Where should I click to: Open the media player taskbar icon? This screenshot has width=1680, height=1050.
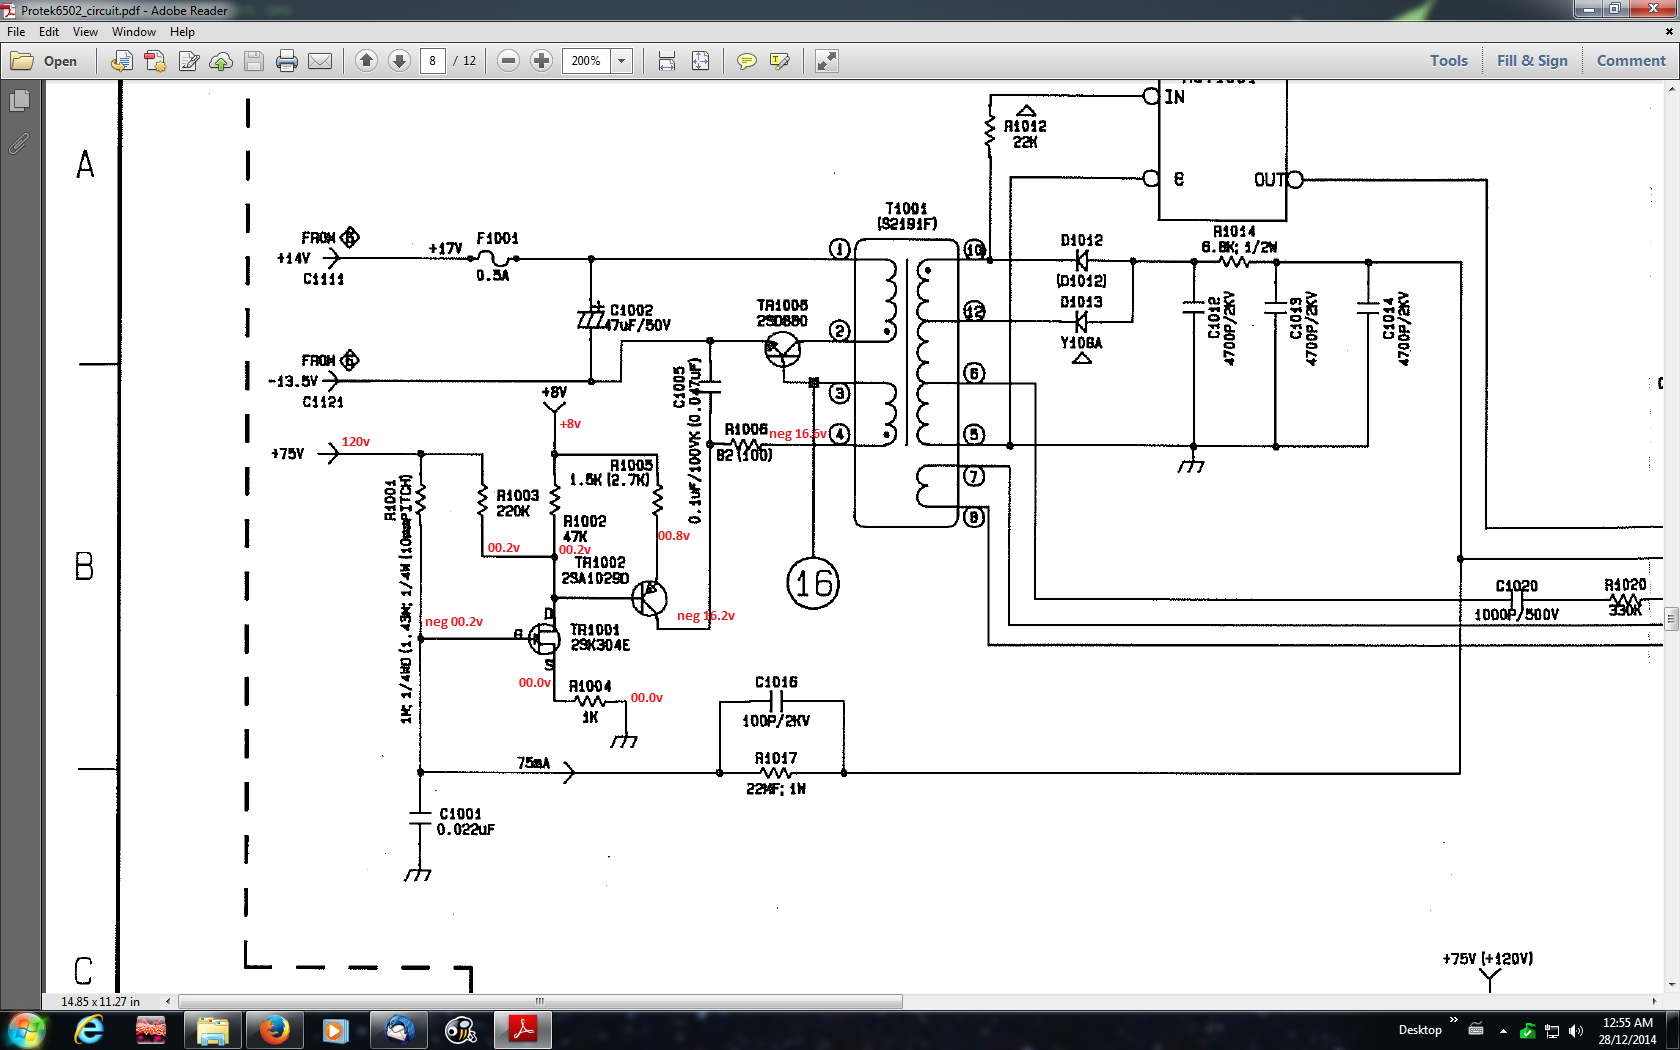335,1030
